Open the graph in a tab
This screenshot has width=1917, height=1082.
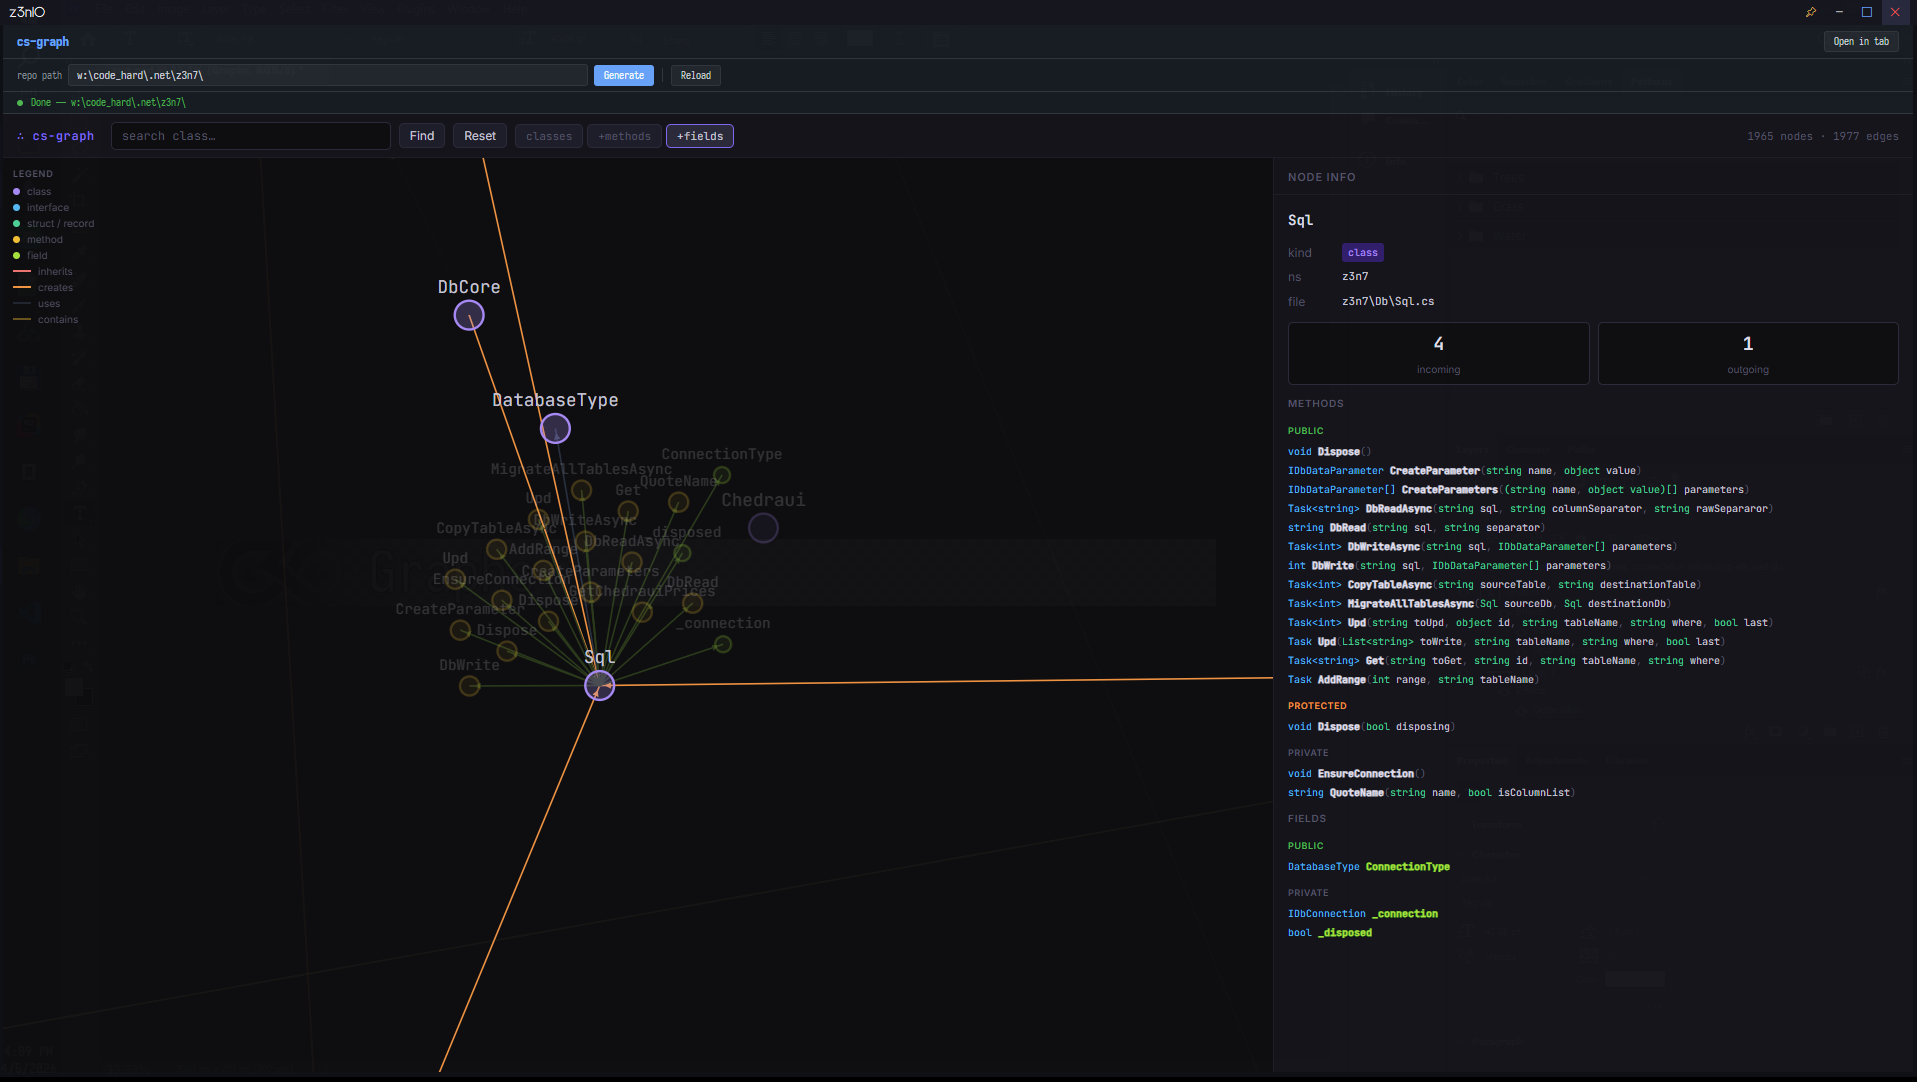click(x=1861, y=42)
